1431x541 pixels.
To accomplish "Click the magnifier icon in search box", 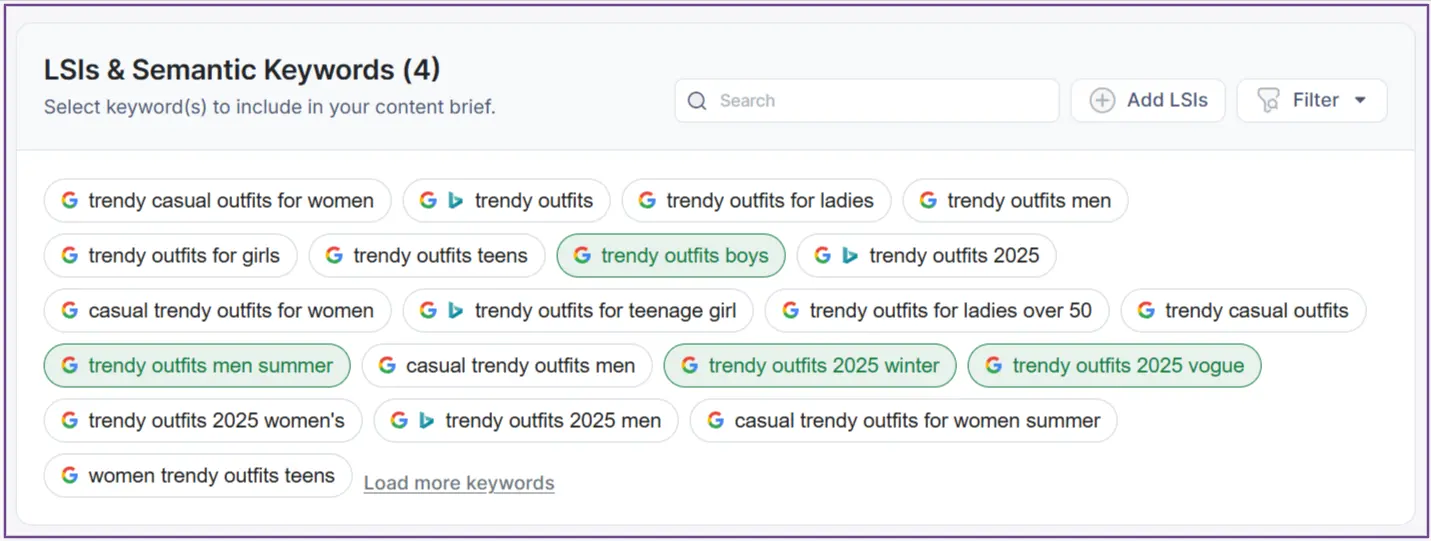I will [699, 101].
